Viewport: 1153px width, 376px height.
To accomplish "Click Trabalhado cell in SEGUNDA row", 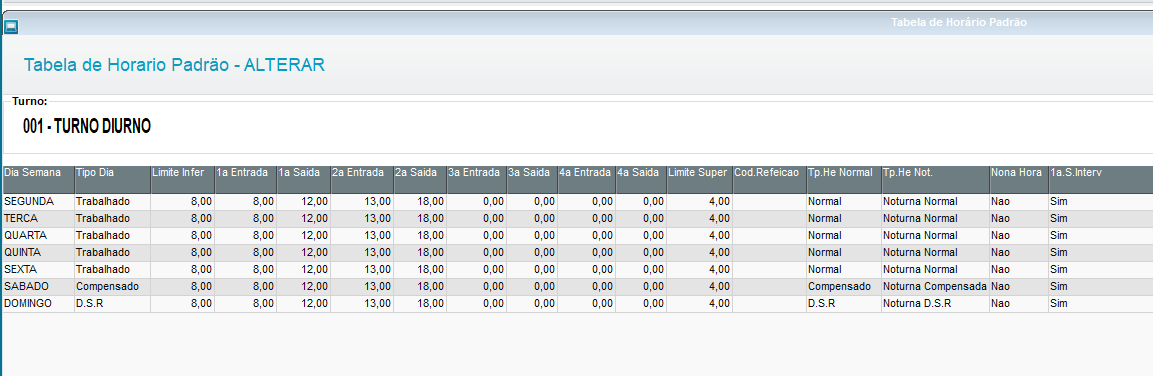I will click(113, 201).
